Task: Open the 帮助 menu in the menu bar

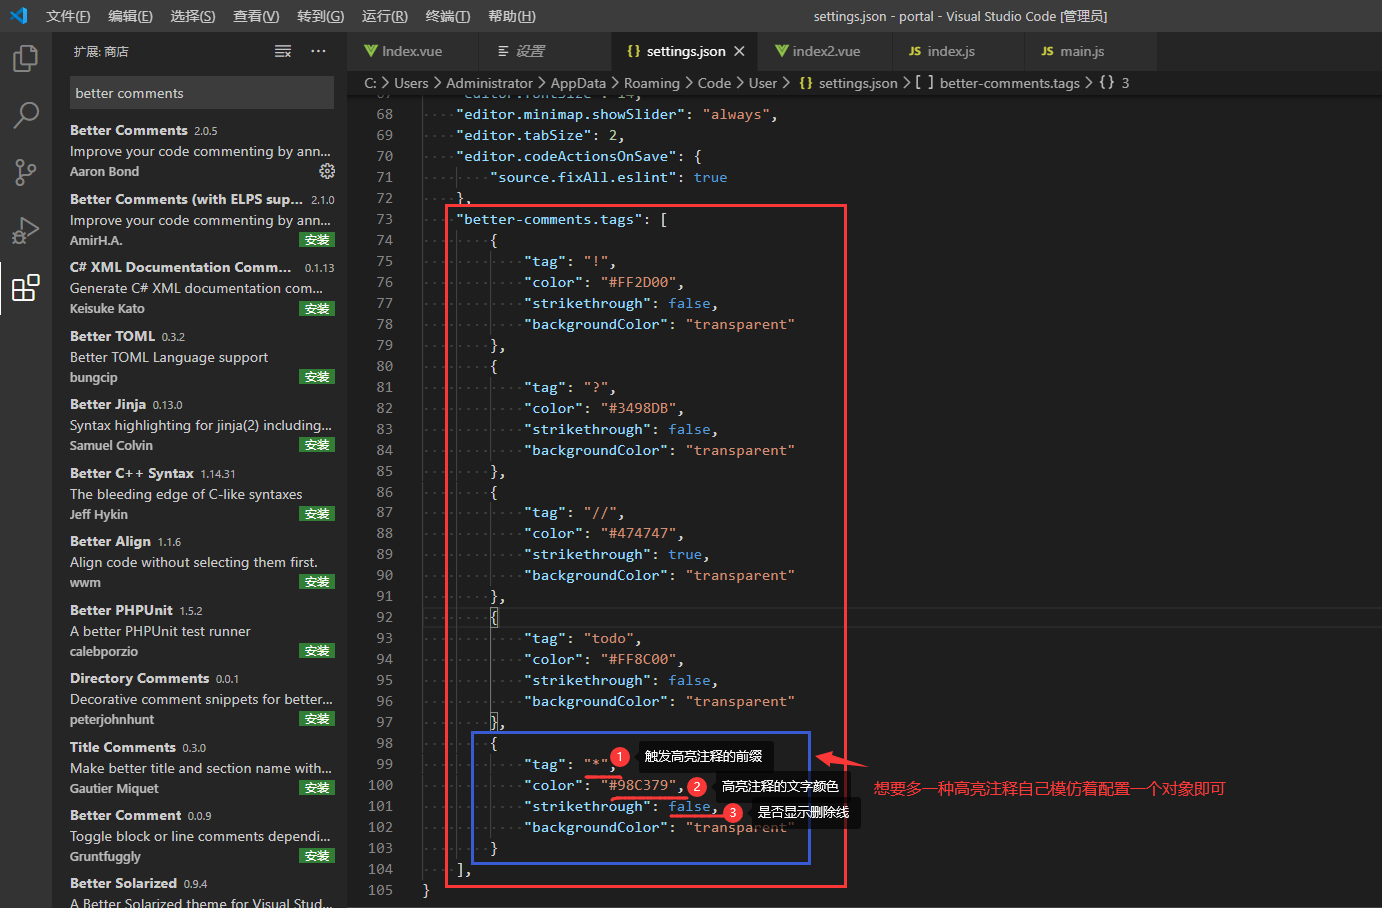Action: pyautogui.click(x=512, y=15)
